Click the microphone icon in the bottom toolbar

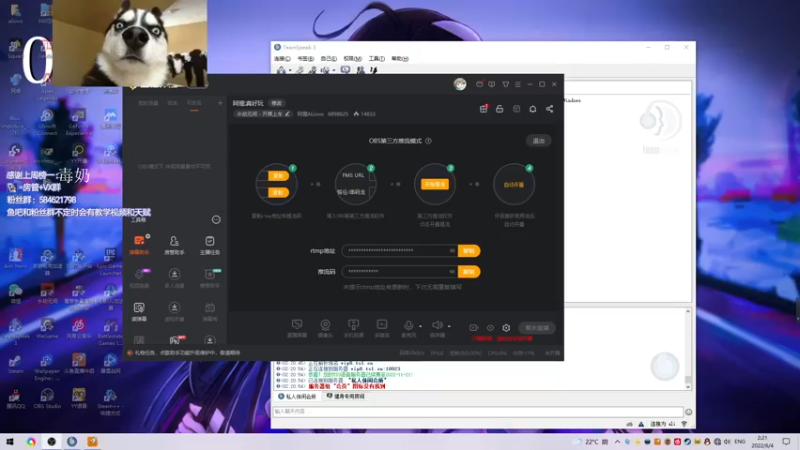pyautogui.click(x=408, y=325)
